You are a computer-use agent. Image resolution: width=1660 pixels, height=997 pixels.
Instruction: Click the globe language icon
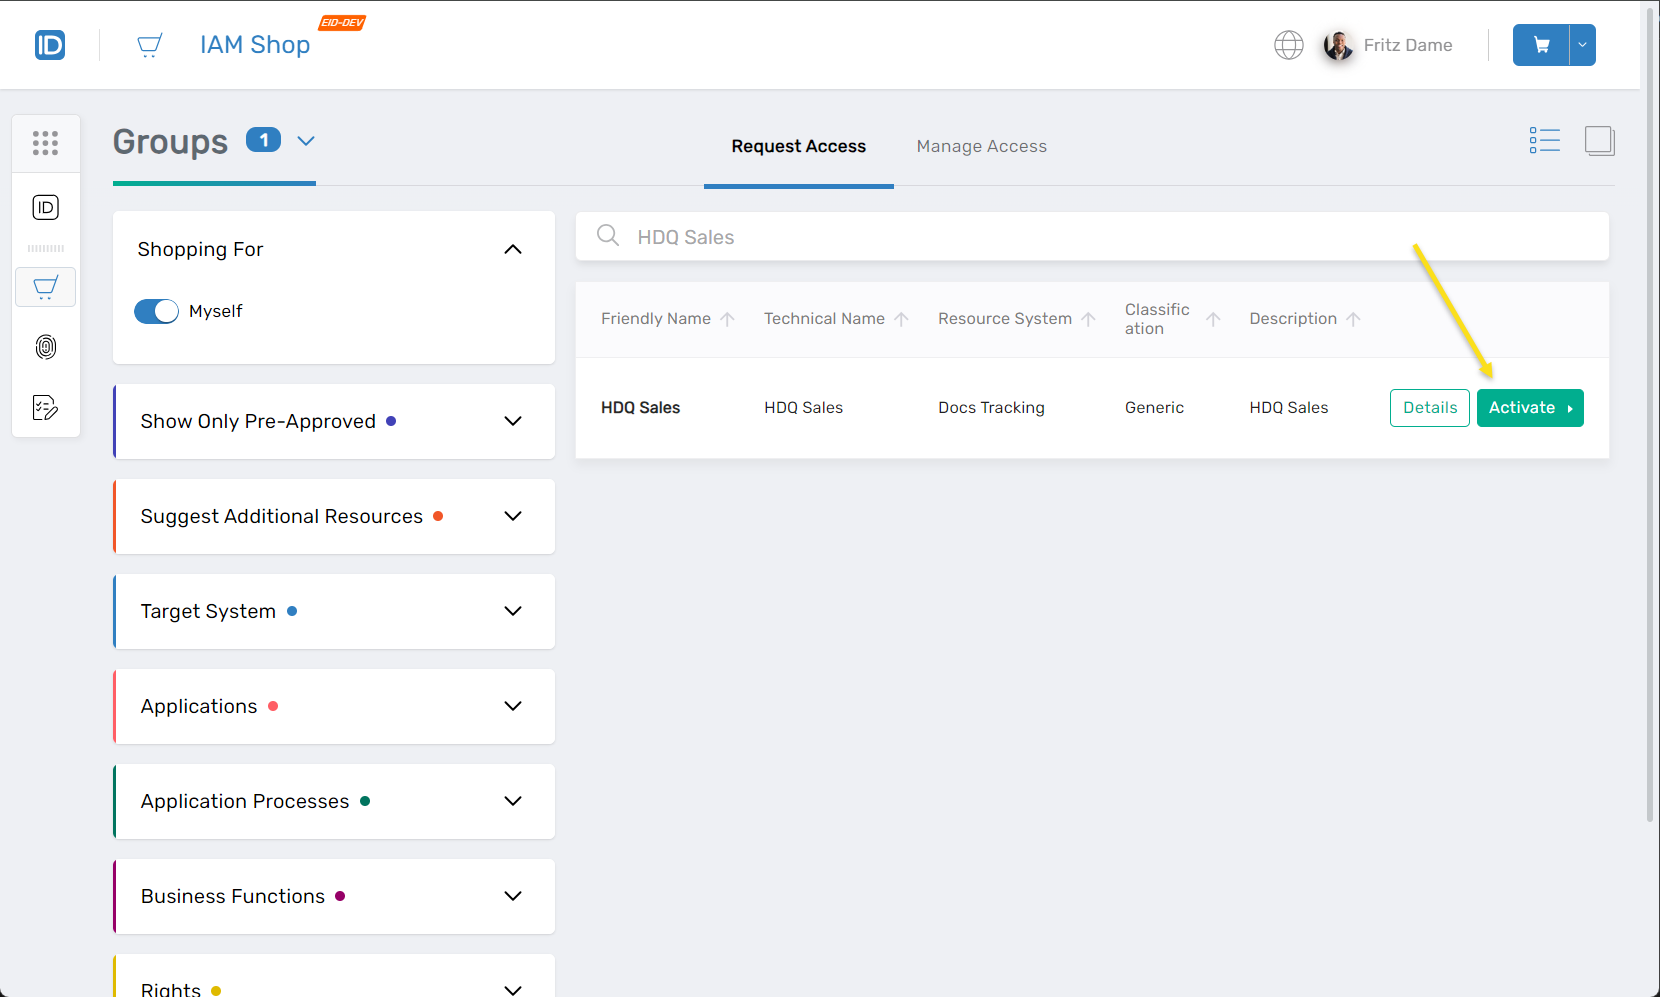(x=1288, y=45)
